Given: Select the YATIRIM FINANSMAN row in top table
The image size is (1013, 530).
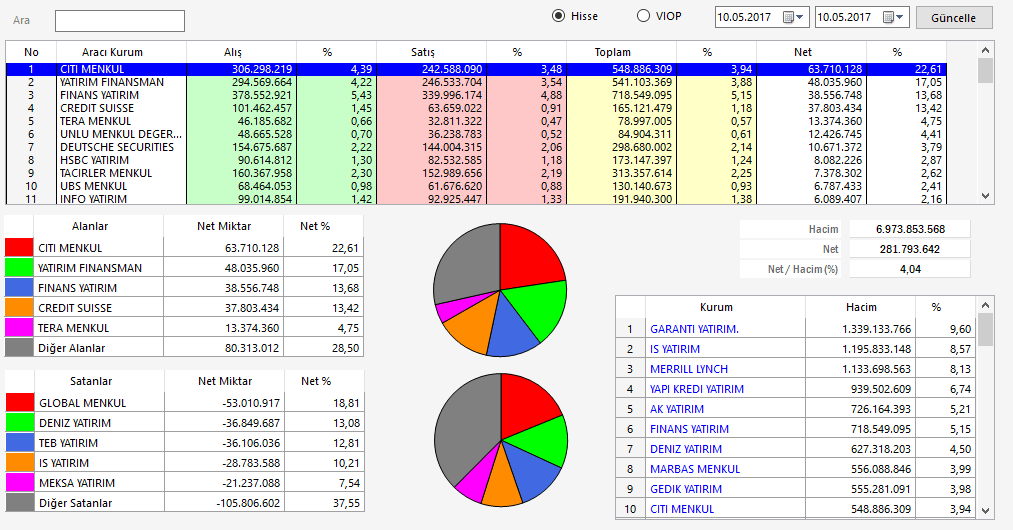Looking at the screenshot, I should pyautogui.click(x=476, y=82).
